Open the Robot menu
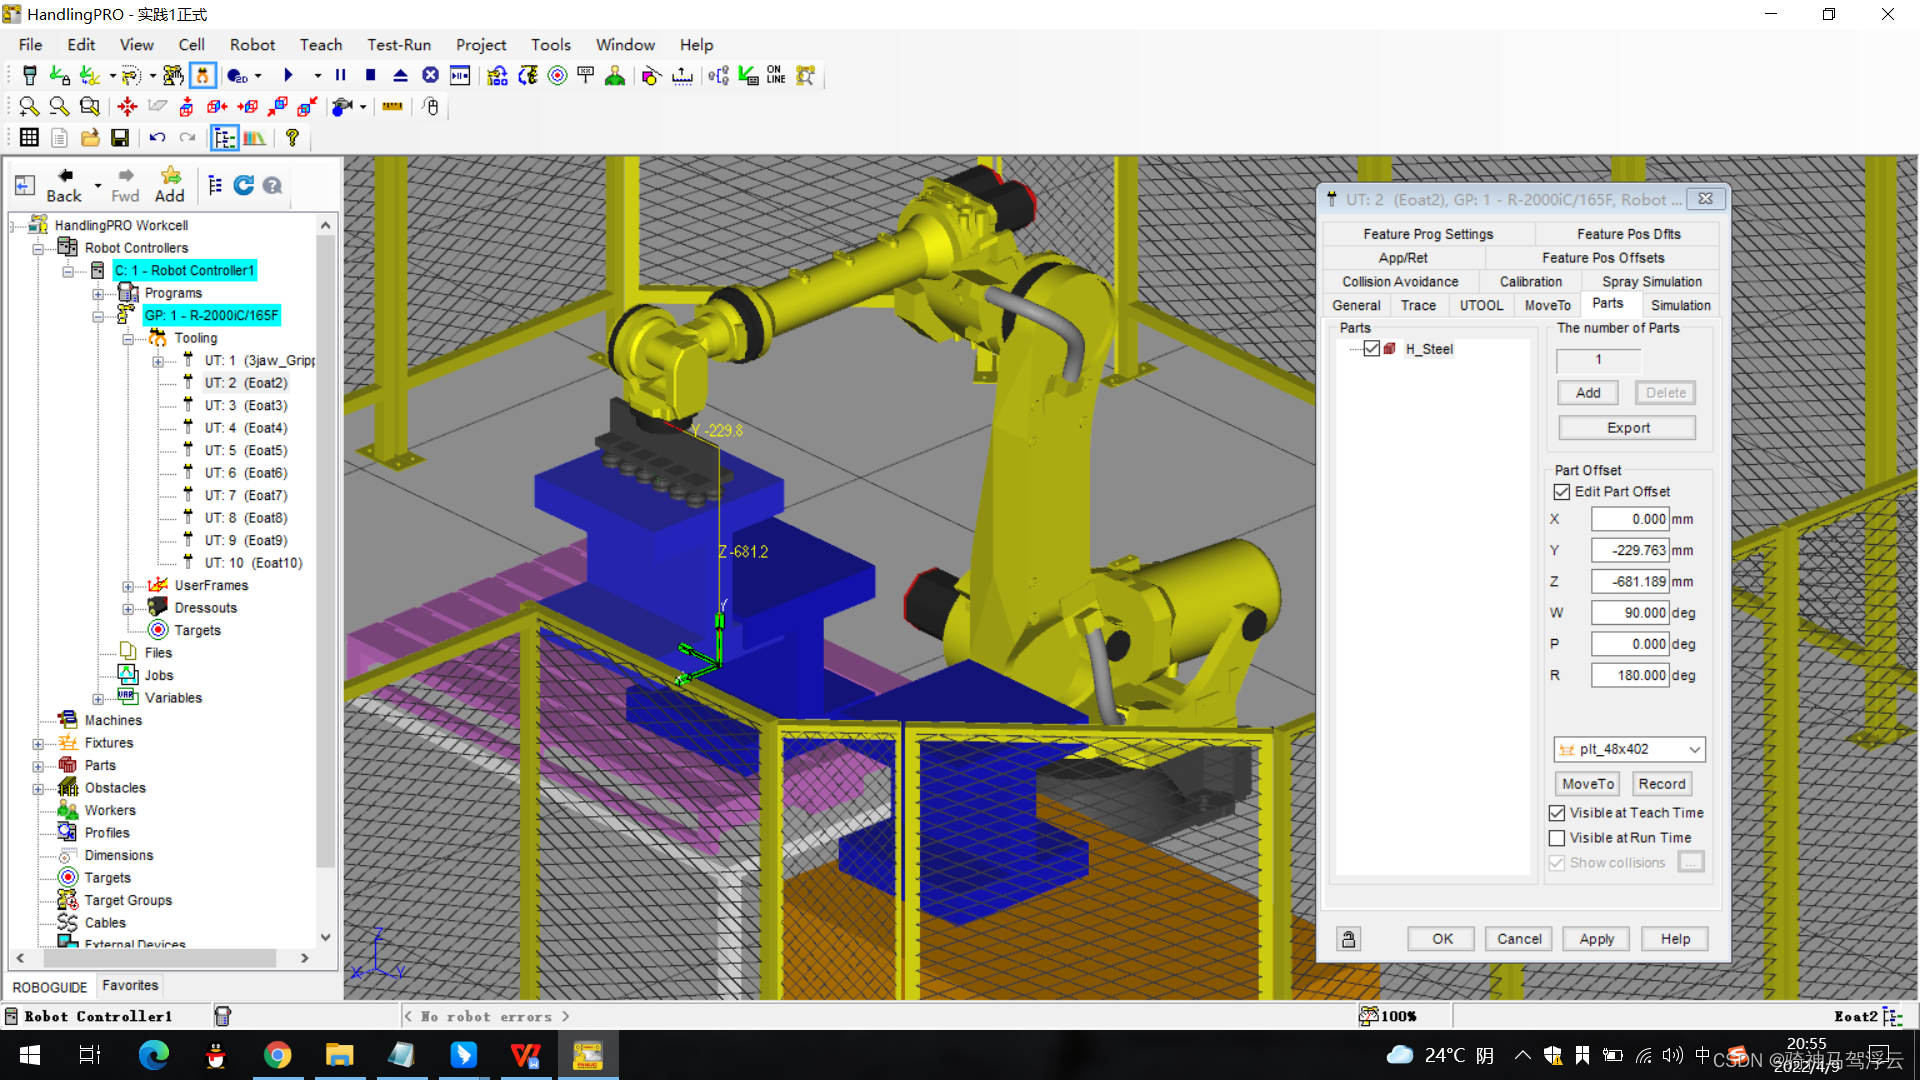 [252, 45]
